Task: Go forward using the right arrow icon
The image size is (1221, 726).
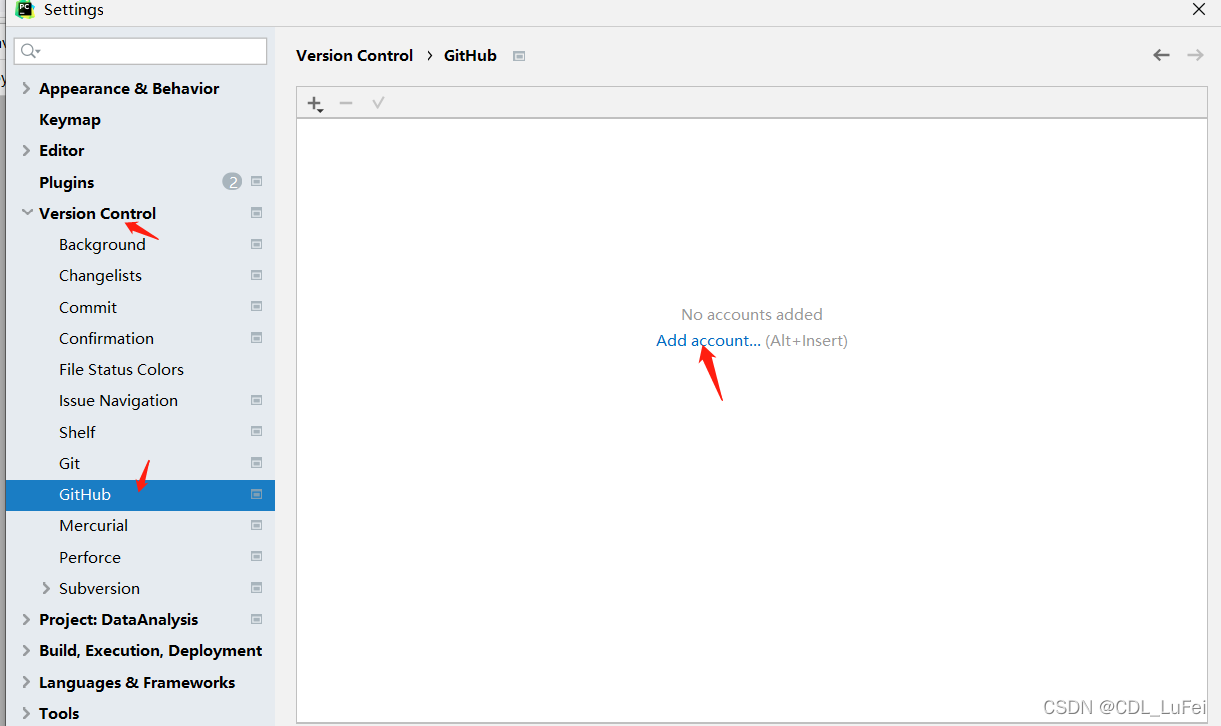Action: pos(1195,55)
